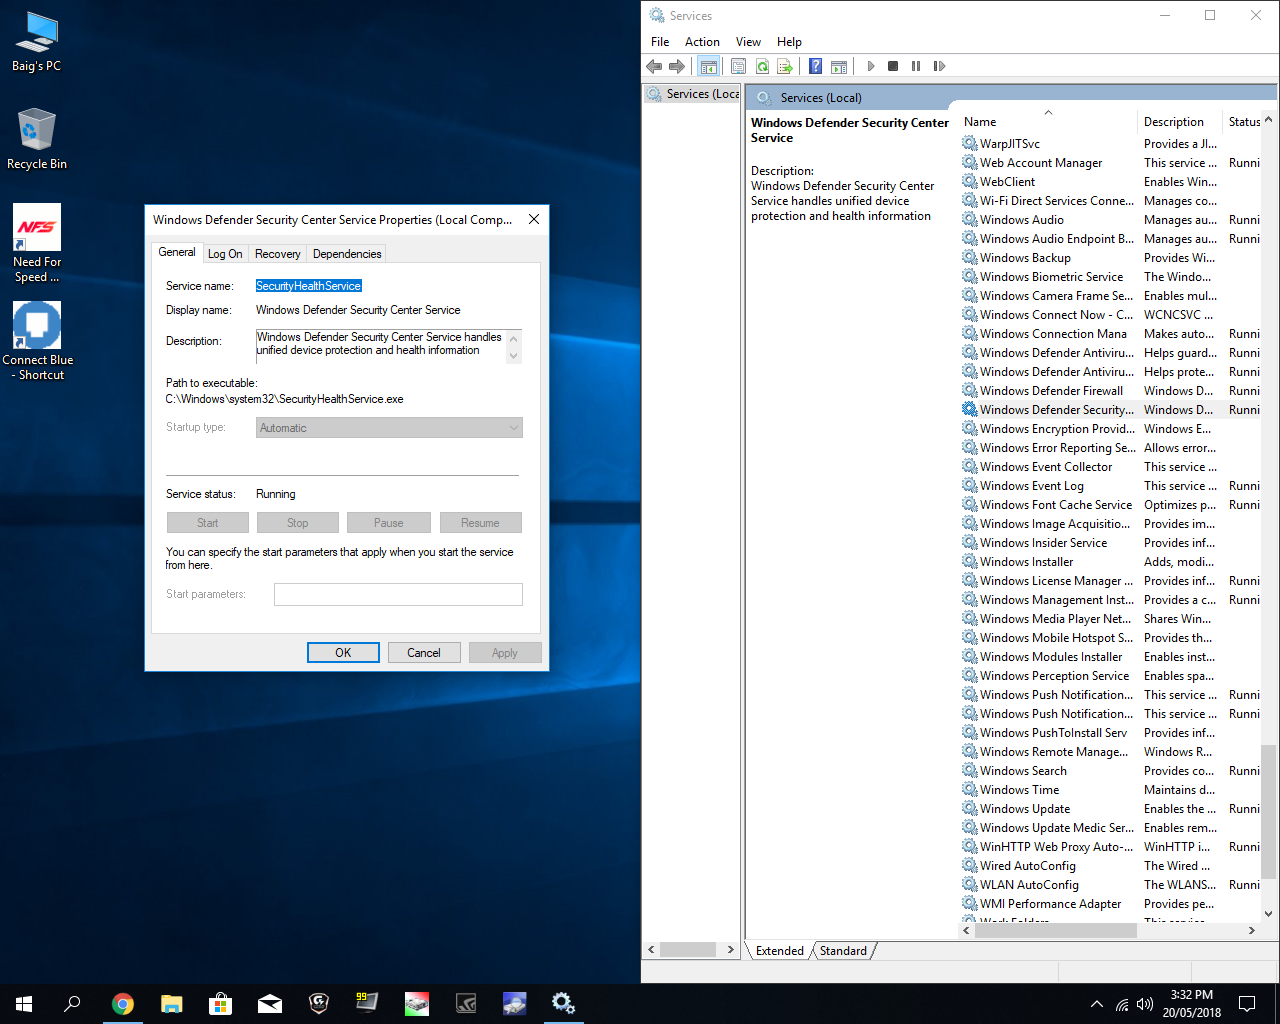Click the taskbar clock showing 3:32 PM
The image size is (1280, 1024).
click(1192, 1004)
